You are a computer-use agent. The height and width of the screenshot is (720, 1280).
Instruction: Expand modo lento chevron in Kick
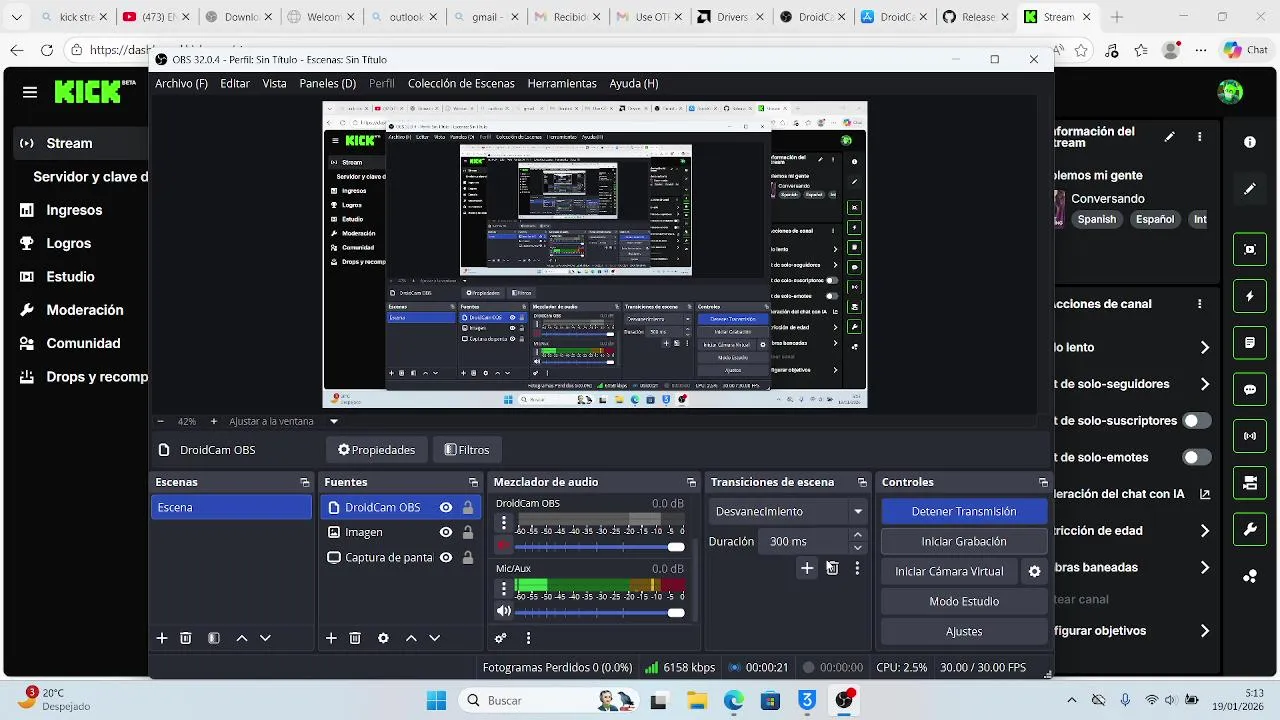(x=1204, y=348)
